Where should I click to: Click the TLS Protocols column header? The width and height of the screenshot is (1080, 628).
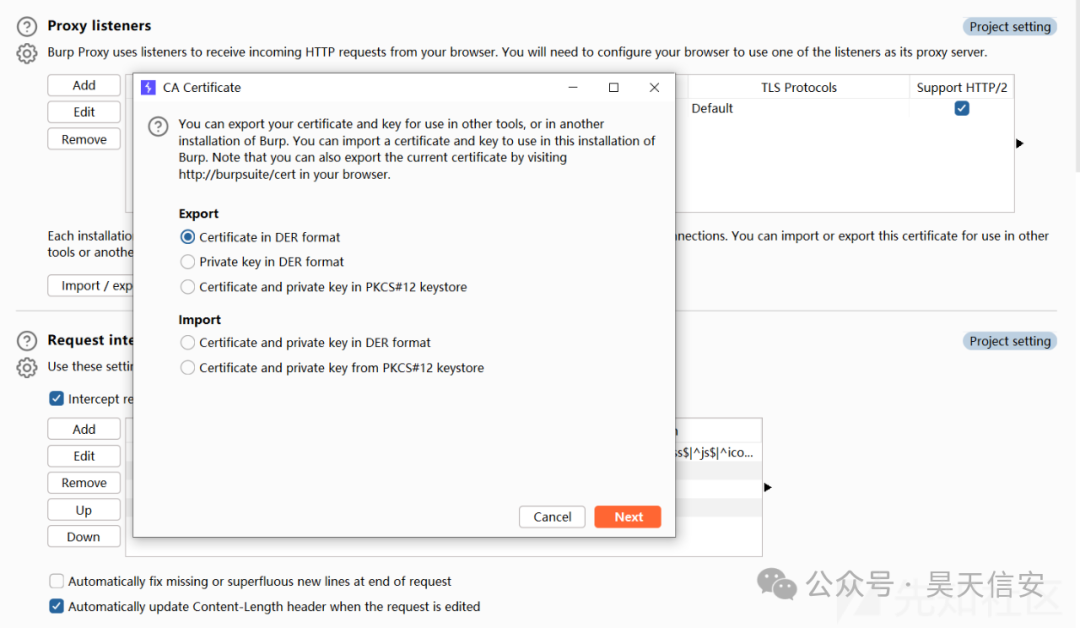pos(798,87)
